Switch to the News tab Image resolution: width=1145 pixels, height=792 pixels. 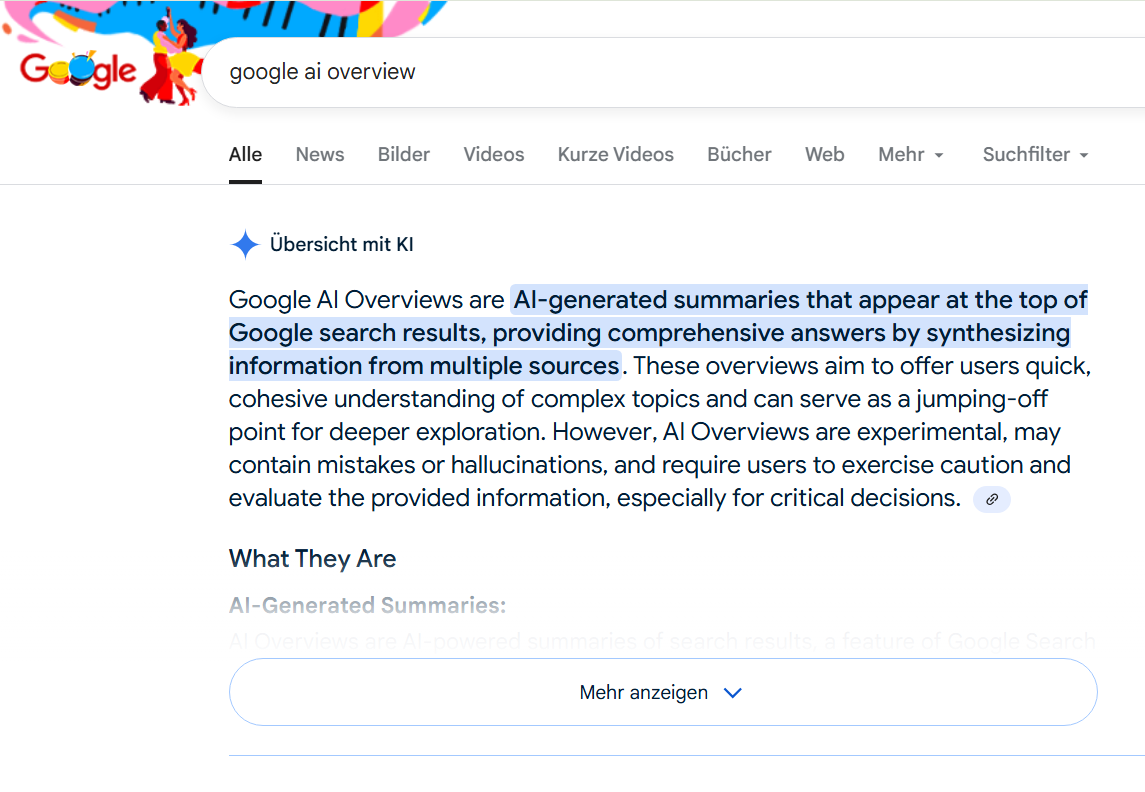(x=320, y=155)
